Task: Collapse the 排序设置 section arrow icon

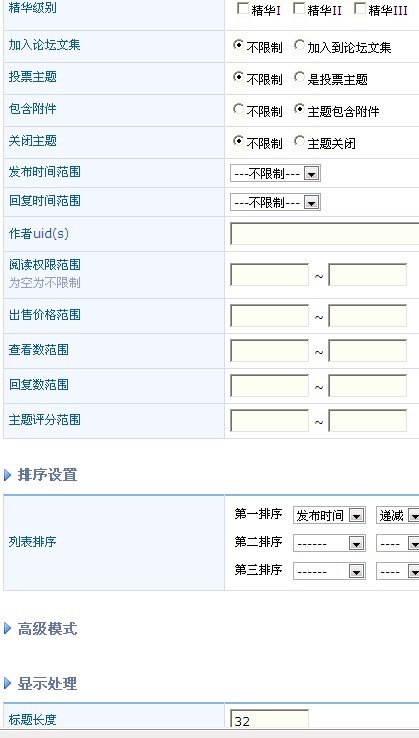Action: (8, 475)
